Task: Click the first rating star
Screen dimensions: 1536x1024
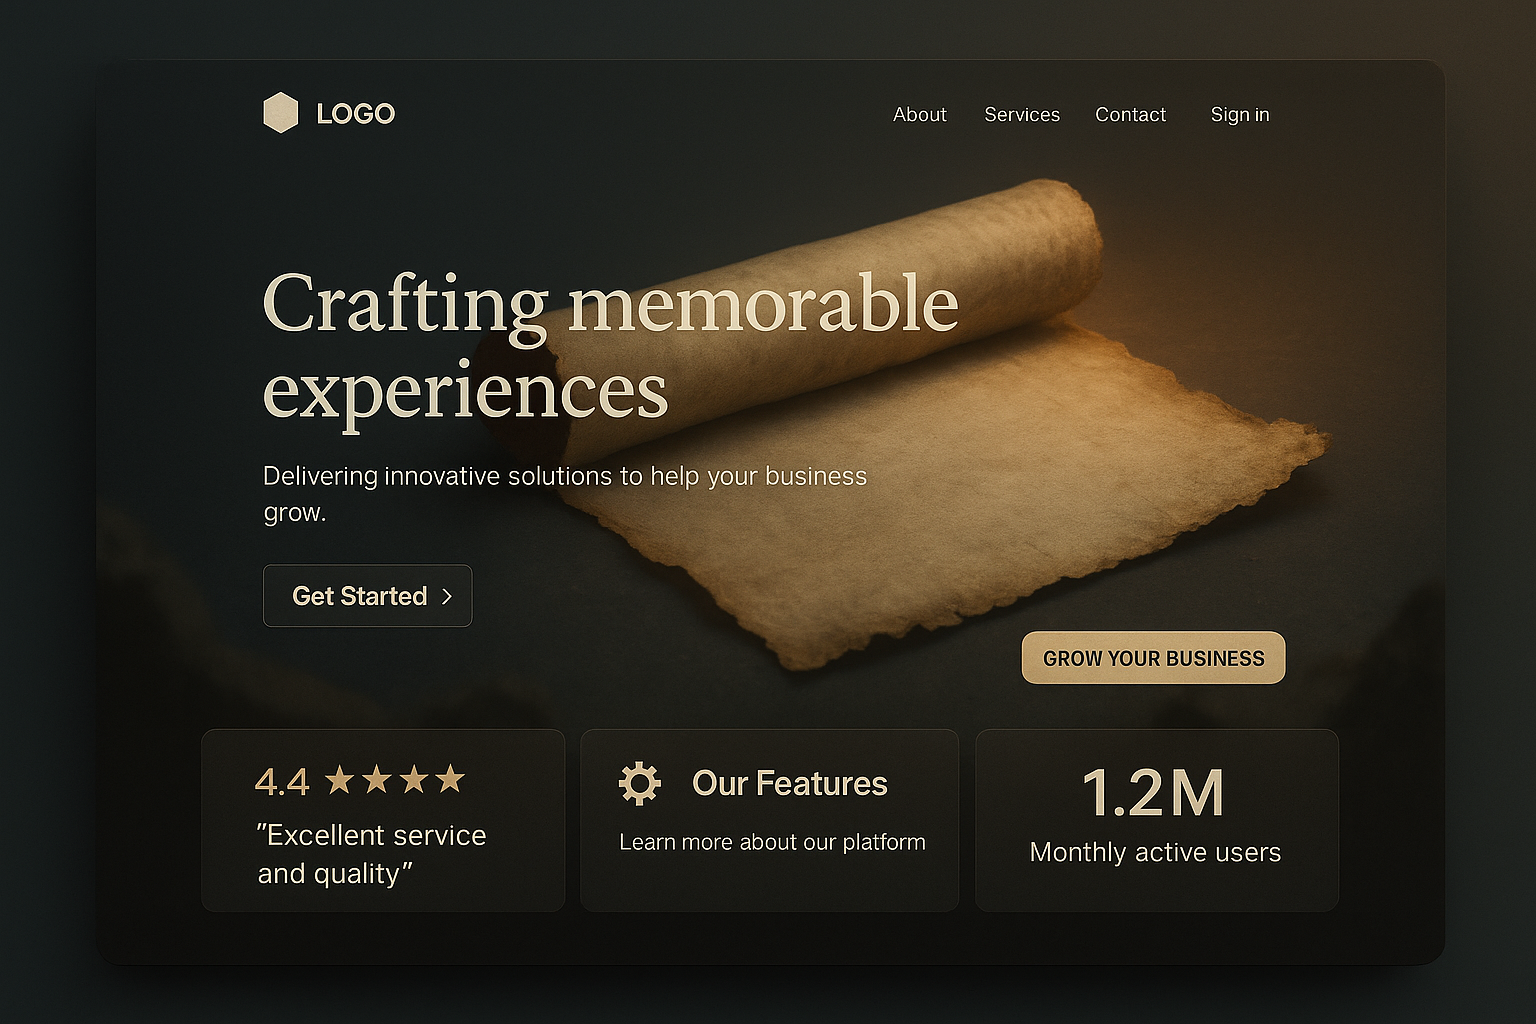Action: [340, 779]
